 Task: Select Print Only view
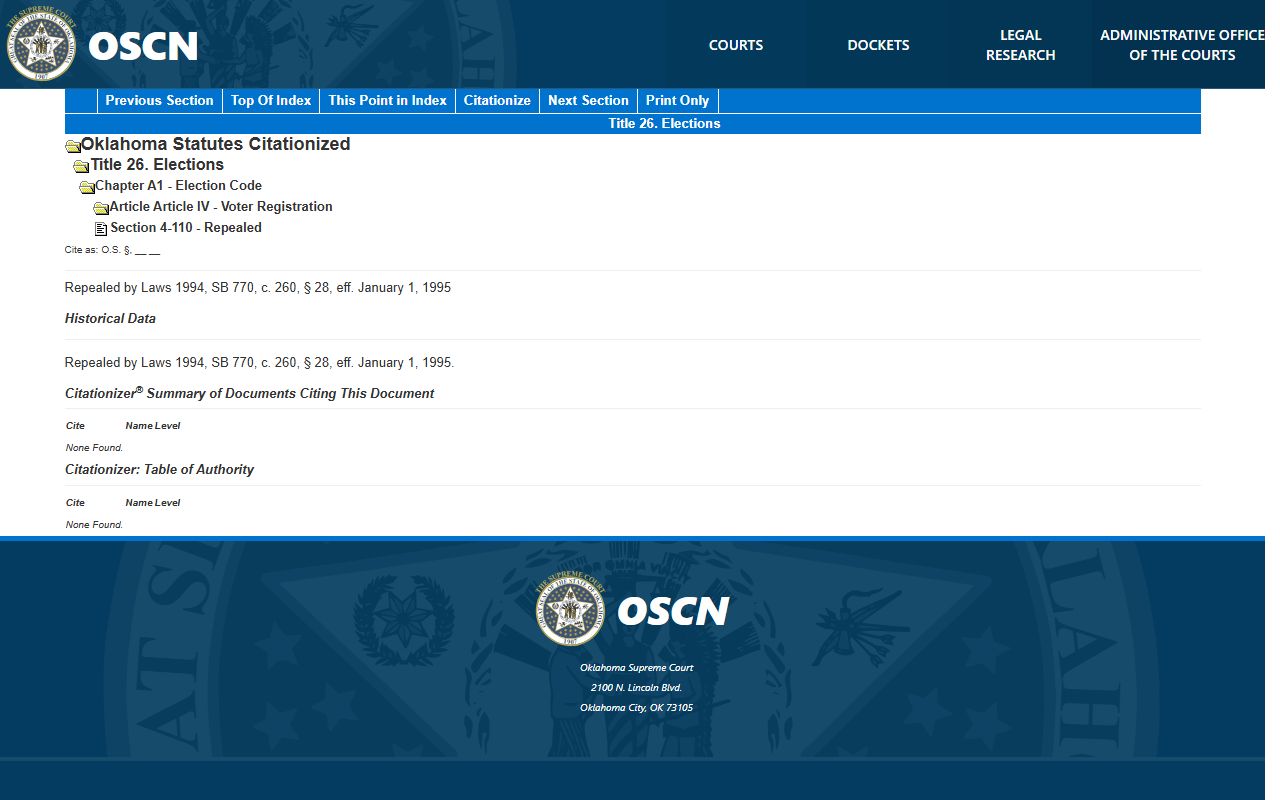[x=677, y=100]
